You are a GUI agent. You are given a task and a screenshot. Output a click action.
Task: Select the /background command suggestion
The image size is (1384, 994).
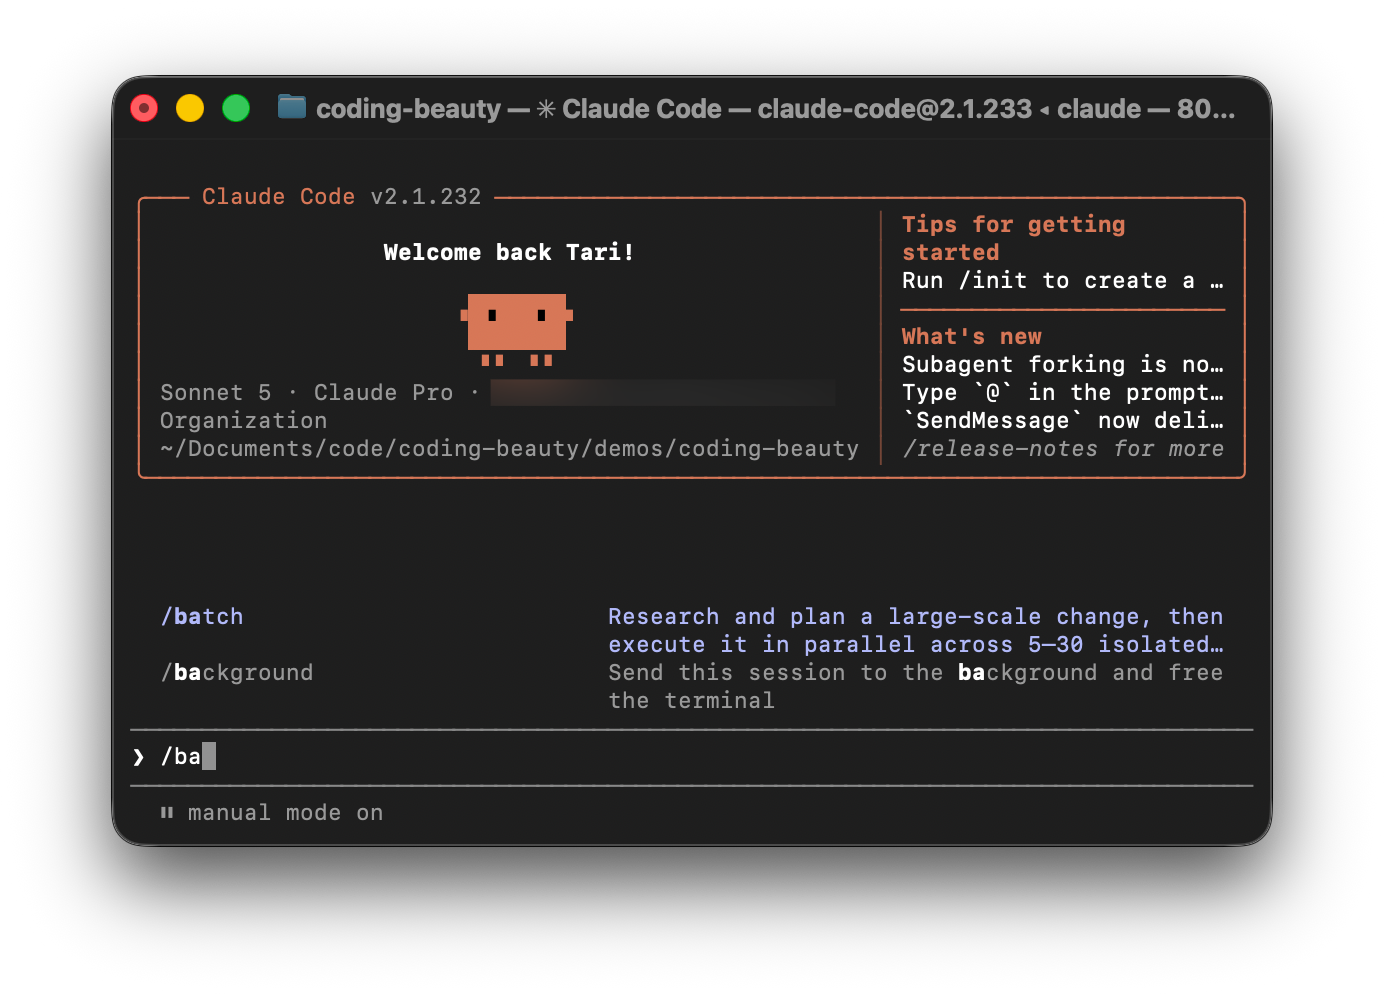coord(237,673)
